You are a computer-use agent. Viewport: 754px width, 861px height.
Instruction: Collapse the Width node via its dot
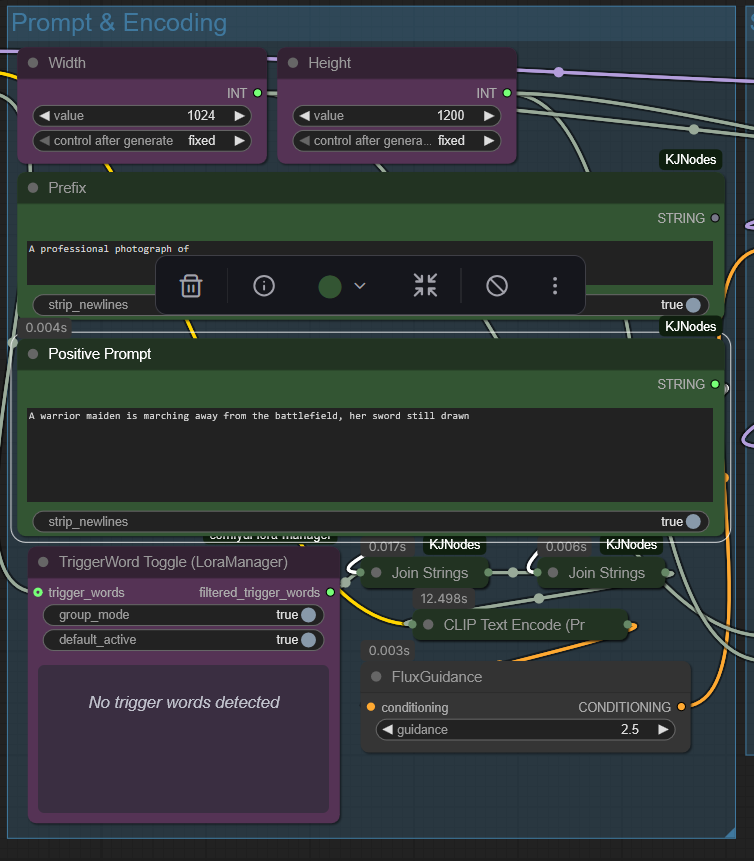click(33, 63)
